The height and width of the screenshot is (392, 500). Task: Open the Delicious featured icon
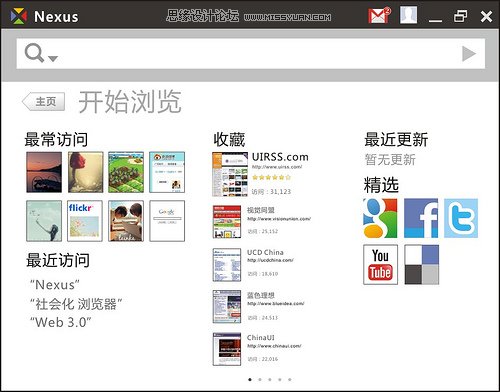coord(422,265)
